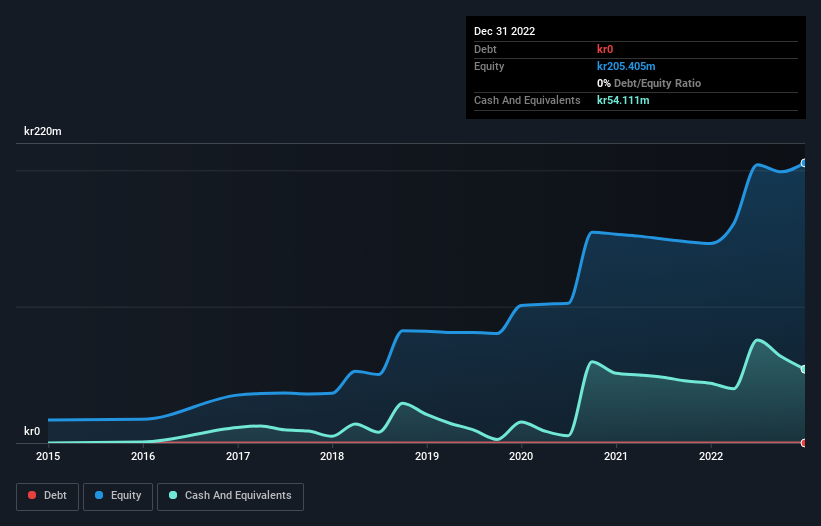
Task: Click the 0% Debt/Equity Ratio text
Action: pyautogui.click(x=649, y=83)
